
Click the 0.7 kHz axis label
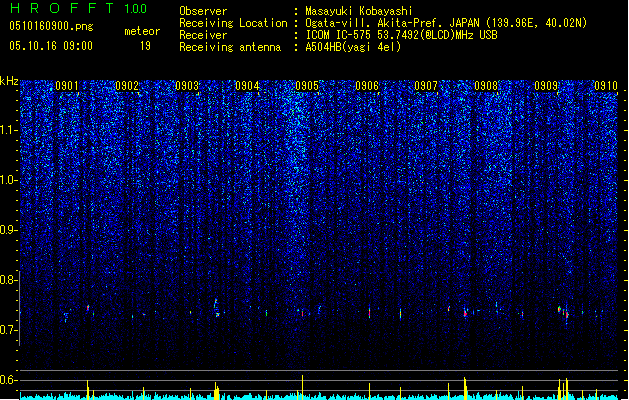9,330
